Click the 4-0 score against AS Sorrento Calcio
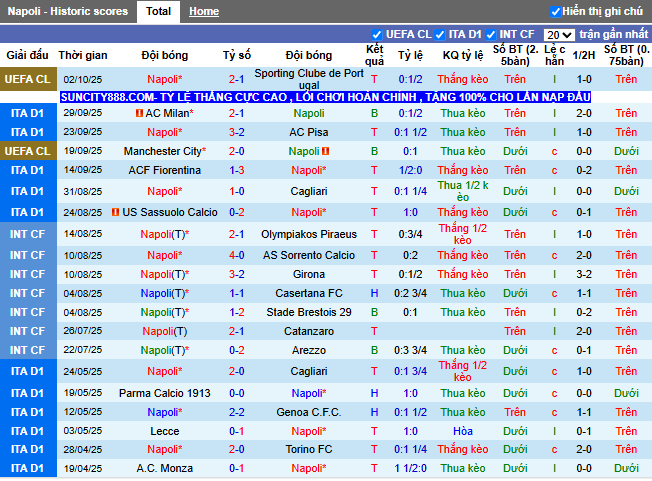Viewport: 652px width, 481px height. coord(237,255)
